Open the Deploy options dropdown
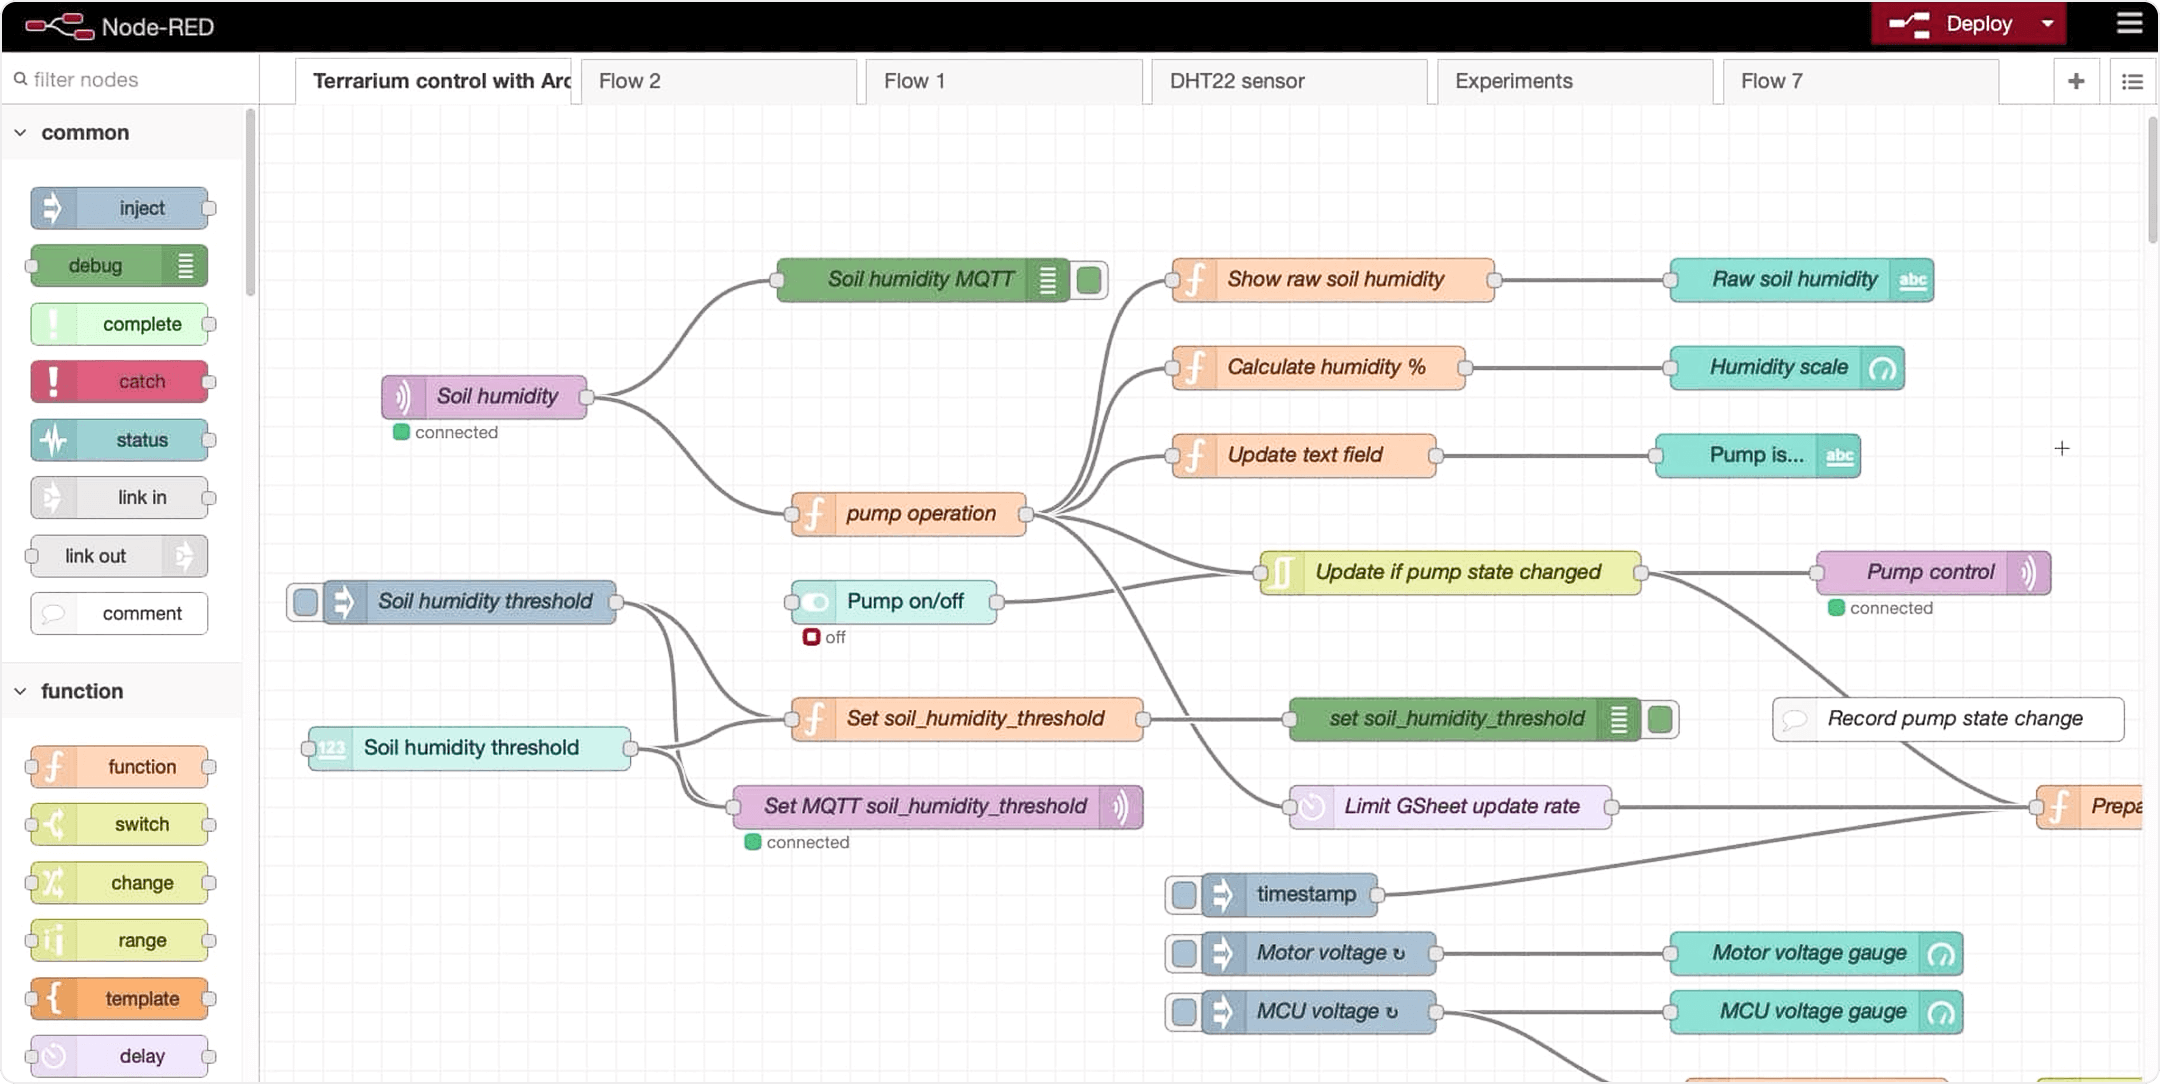This screenshot has width=2160, height=1084. 2046,23
